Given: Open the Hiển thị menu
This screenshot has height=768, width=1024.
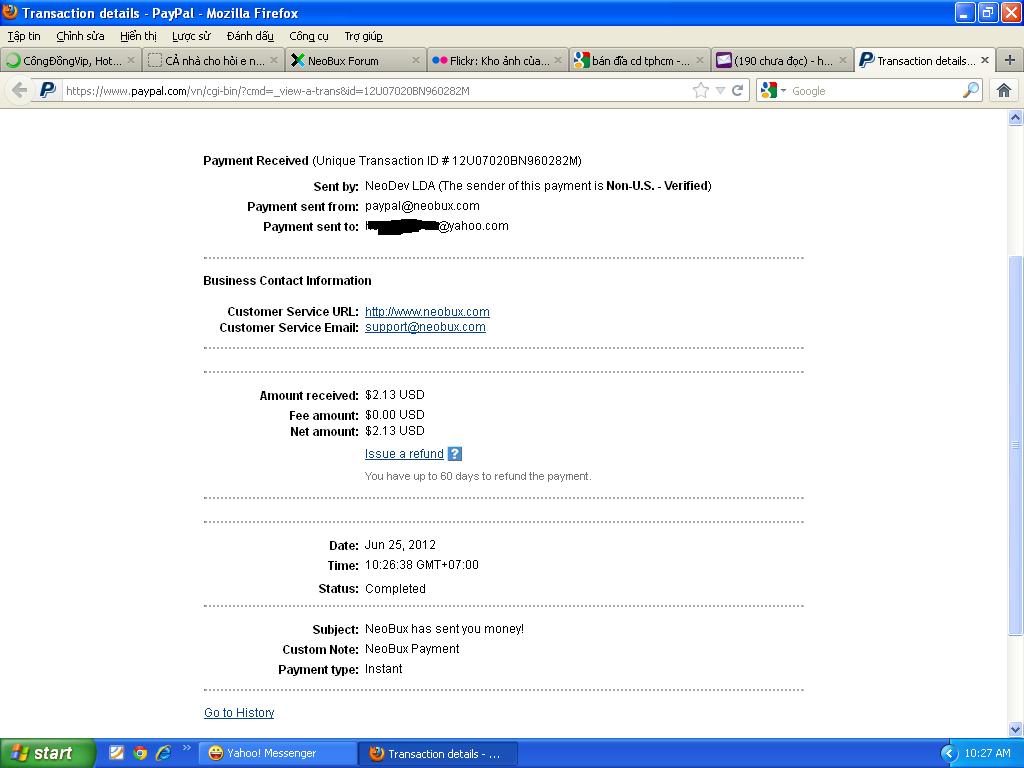Looking at the screenshot, I should (138, 36).
